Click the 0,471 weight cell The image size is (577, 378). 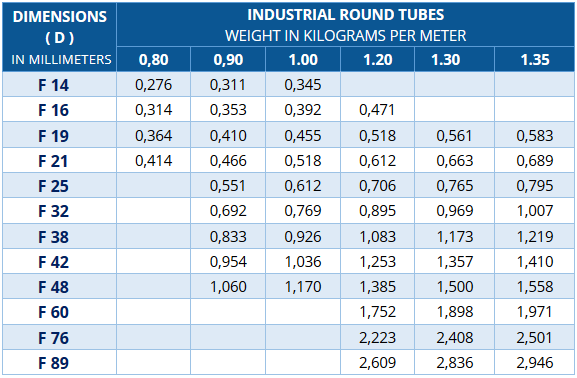coord(378,110)
